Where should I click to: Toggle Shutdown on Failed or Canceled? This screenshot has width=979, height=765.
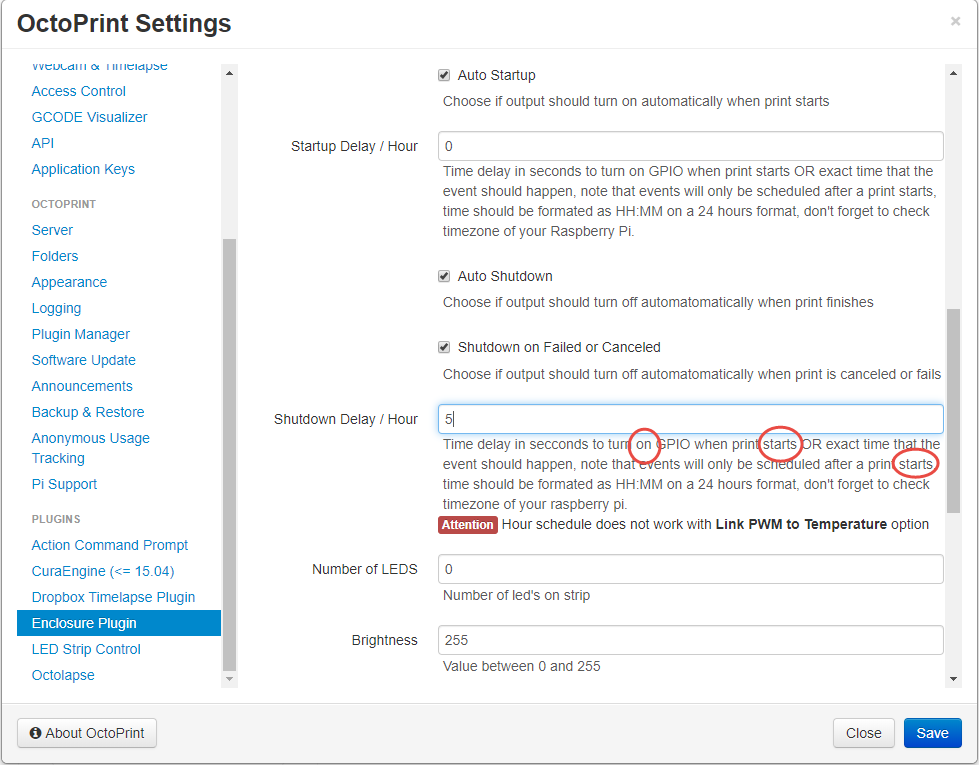[x=444, y=347]
